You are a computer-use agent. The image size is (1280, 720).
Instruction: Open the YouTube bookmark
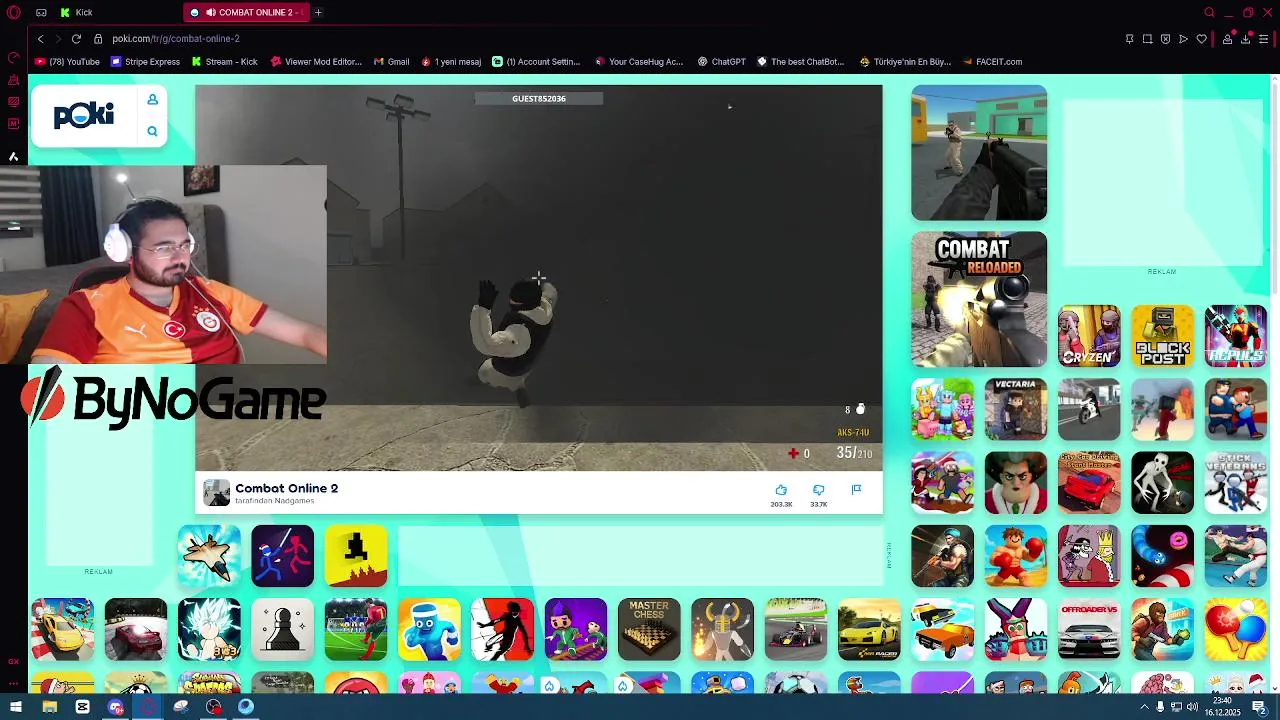(x=67, y=62)
